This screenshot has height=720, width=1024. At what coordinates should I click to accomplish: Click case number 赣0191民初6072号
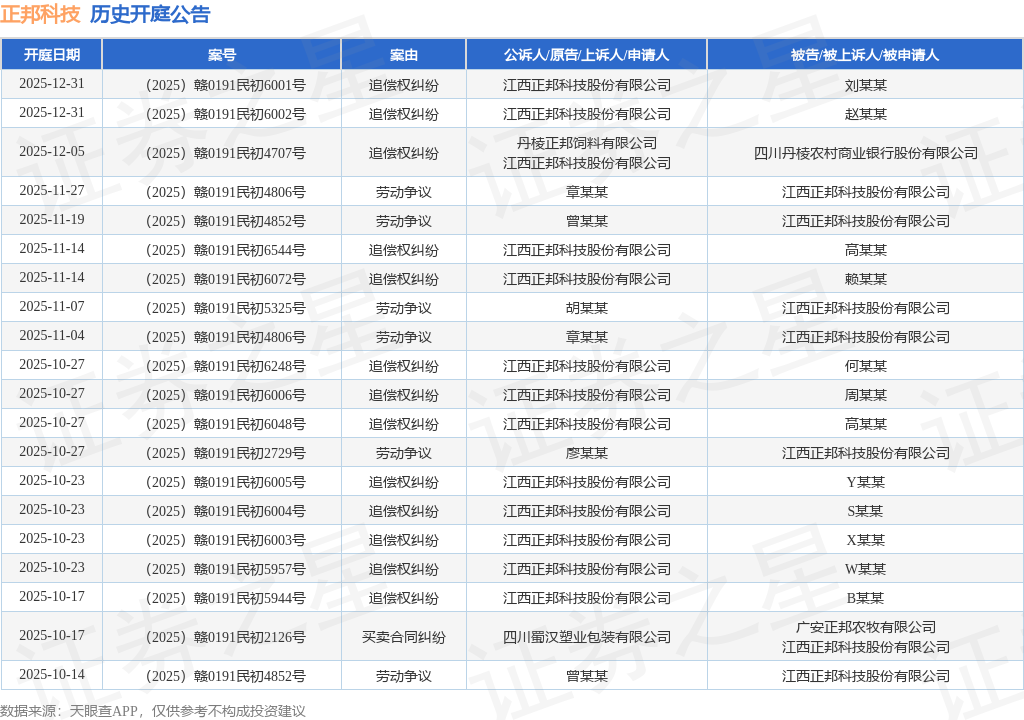[225, 279]
